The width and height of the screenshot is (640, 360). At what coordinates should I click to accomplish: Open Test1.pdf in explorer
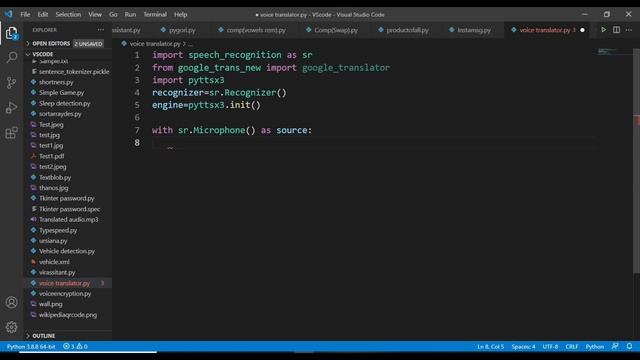pos(51,156)
